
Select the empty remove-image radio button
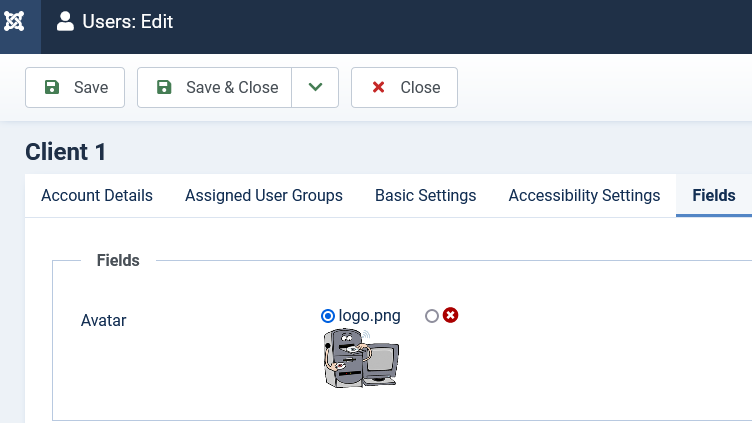tap(432, 316)
